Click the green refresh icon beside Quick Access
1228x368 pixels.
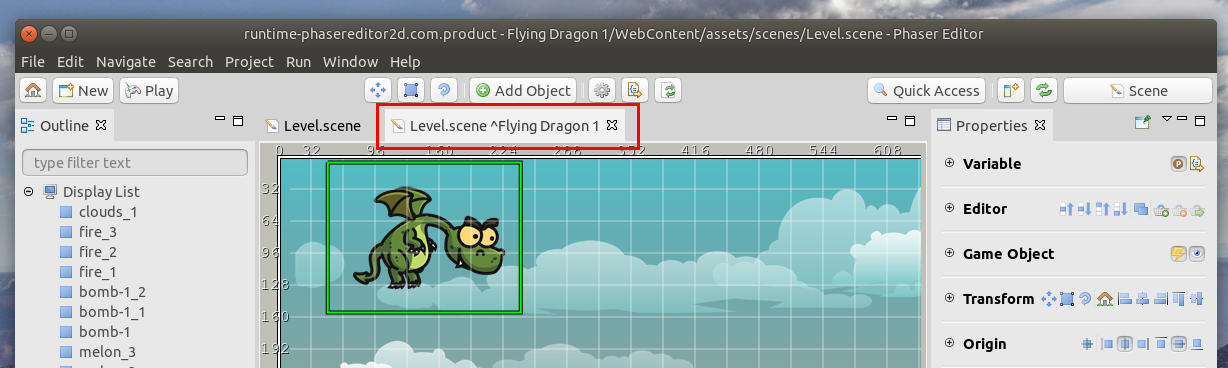coord(1044,90)
